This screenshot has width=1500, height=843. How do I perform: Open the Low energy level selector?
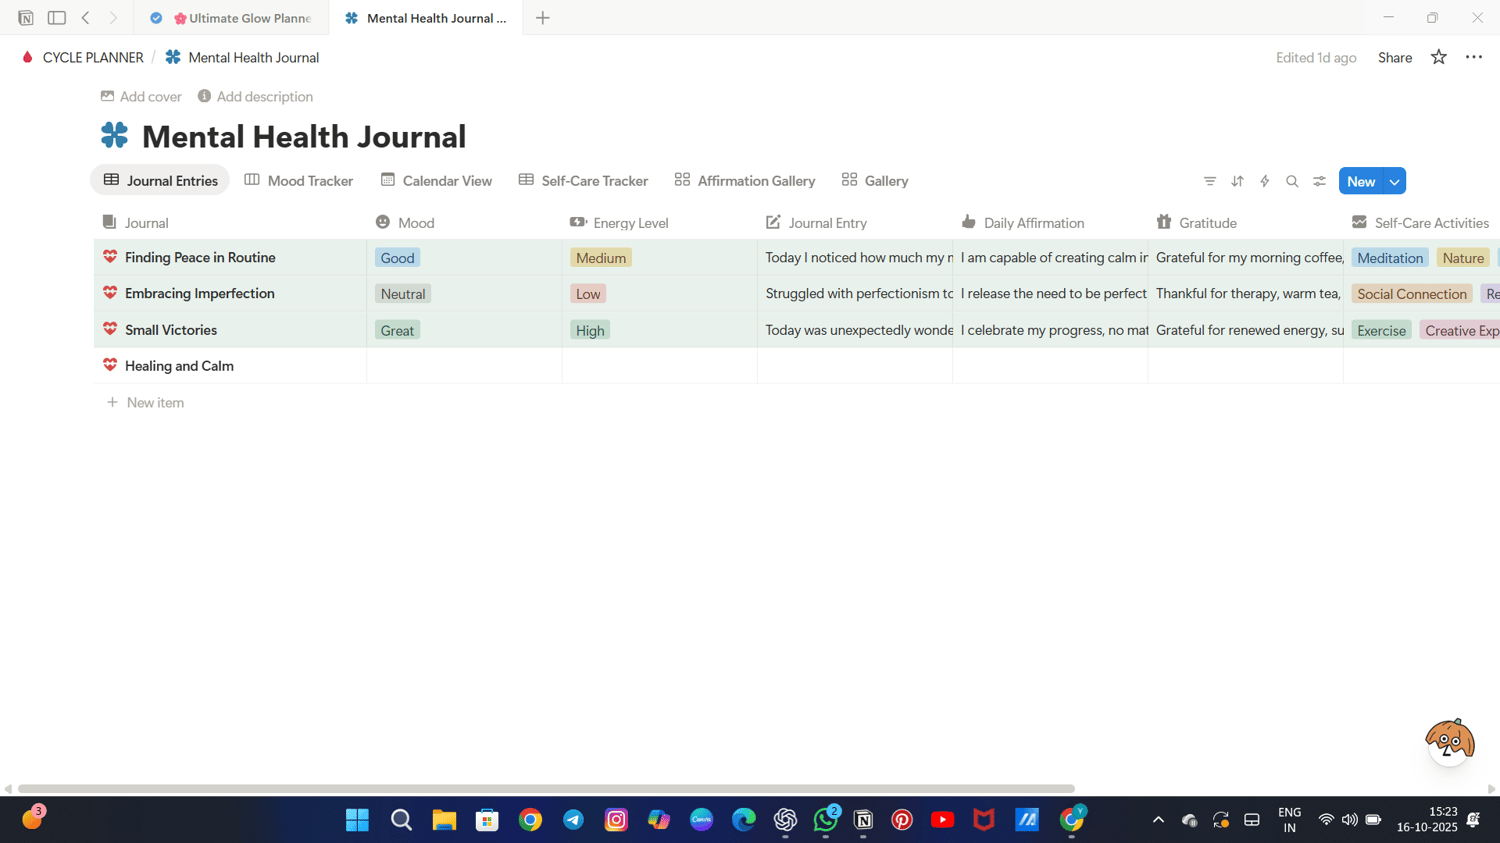(x=588, y=294)
